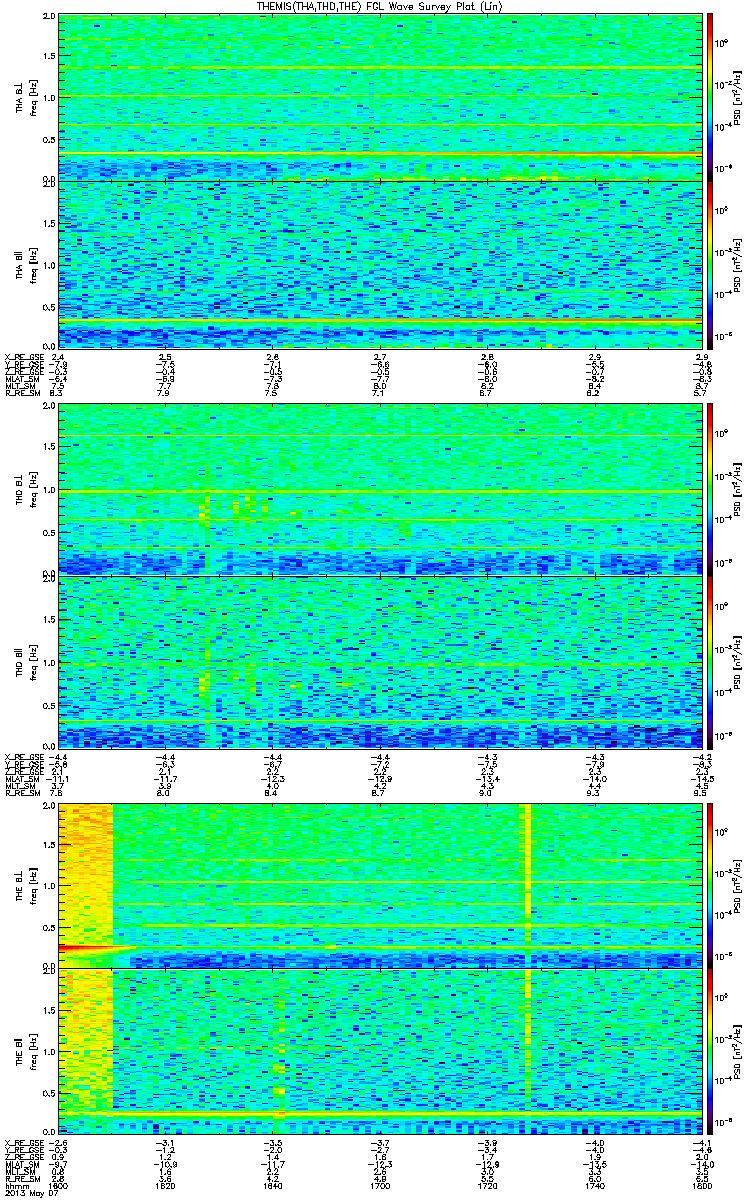Click the 'THA B∥ freq [Hz]' vertical axis label
This screenshot has width=750, height=1200.
click(26, 264)
